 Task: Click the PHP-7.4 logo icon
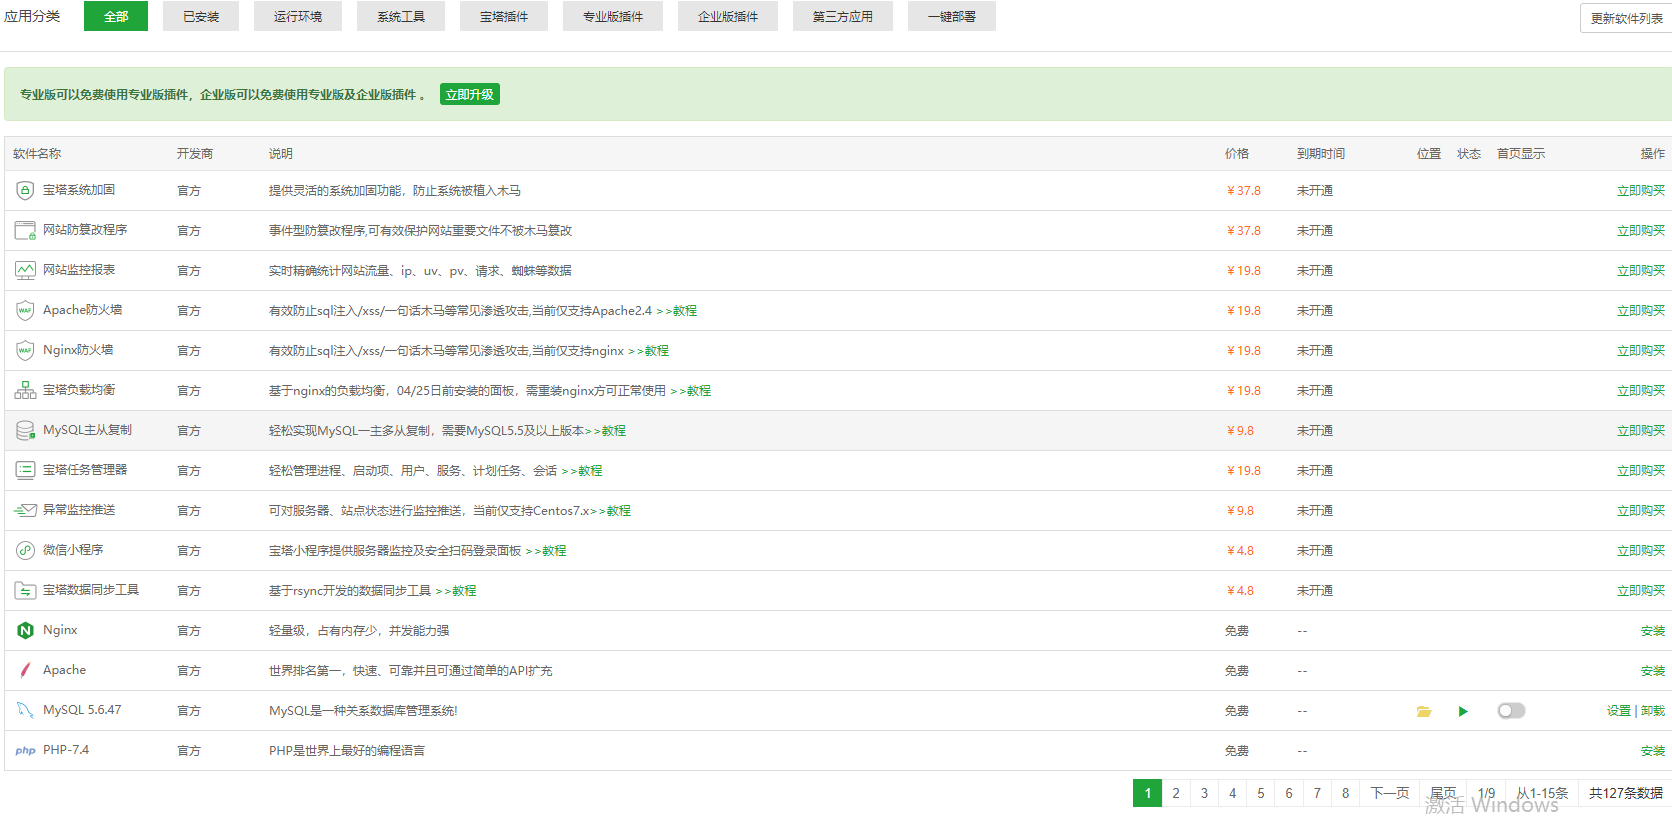pos(25,750)
